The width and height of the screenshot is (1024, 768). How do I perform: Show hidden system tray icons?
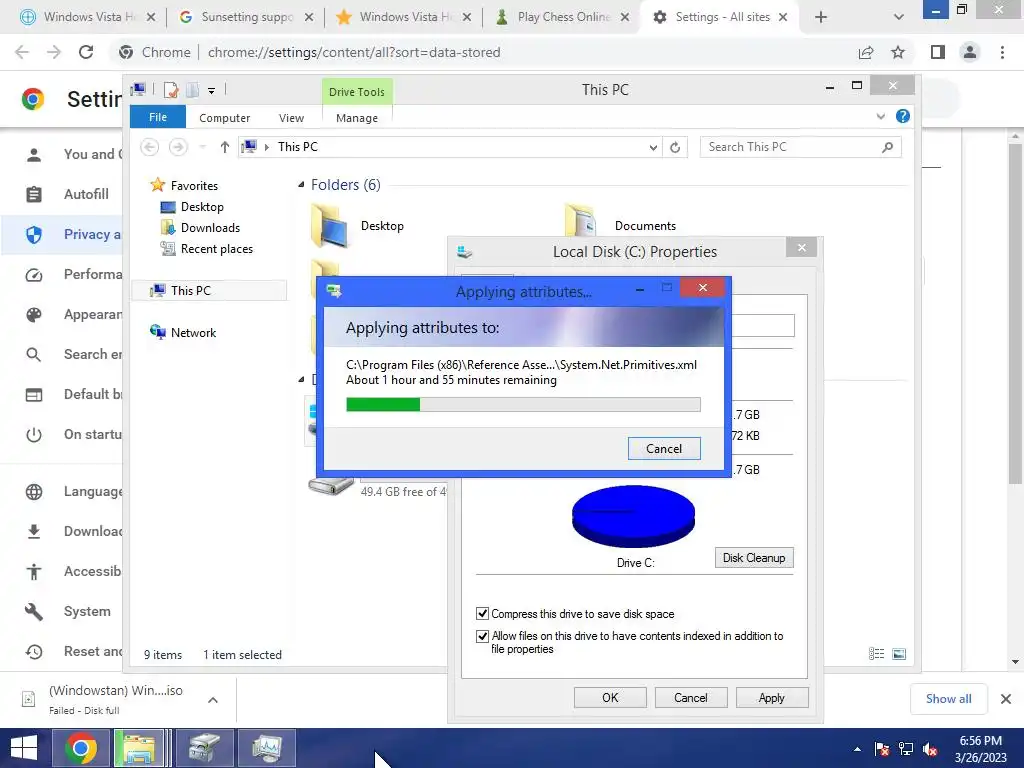[x=857, y=749]
